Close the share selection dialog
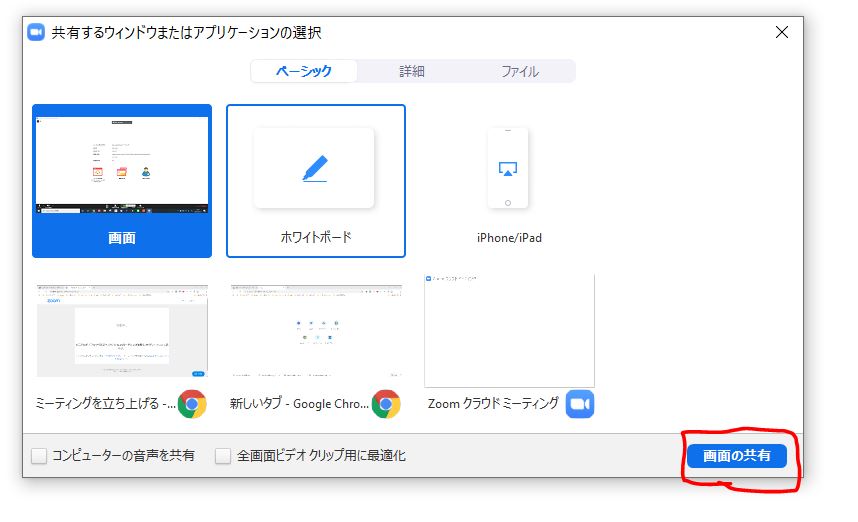Image resolution: width=858 pixels, height=522 pixels. click(x=782, y=32)
